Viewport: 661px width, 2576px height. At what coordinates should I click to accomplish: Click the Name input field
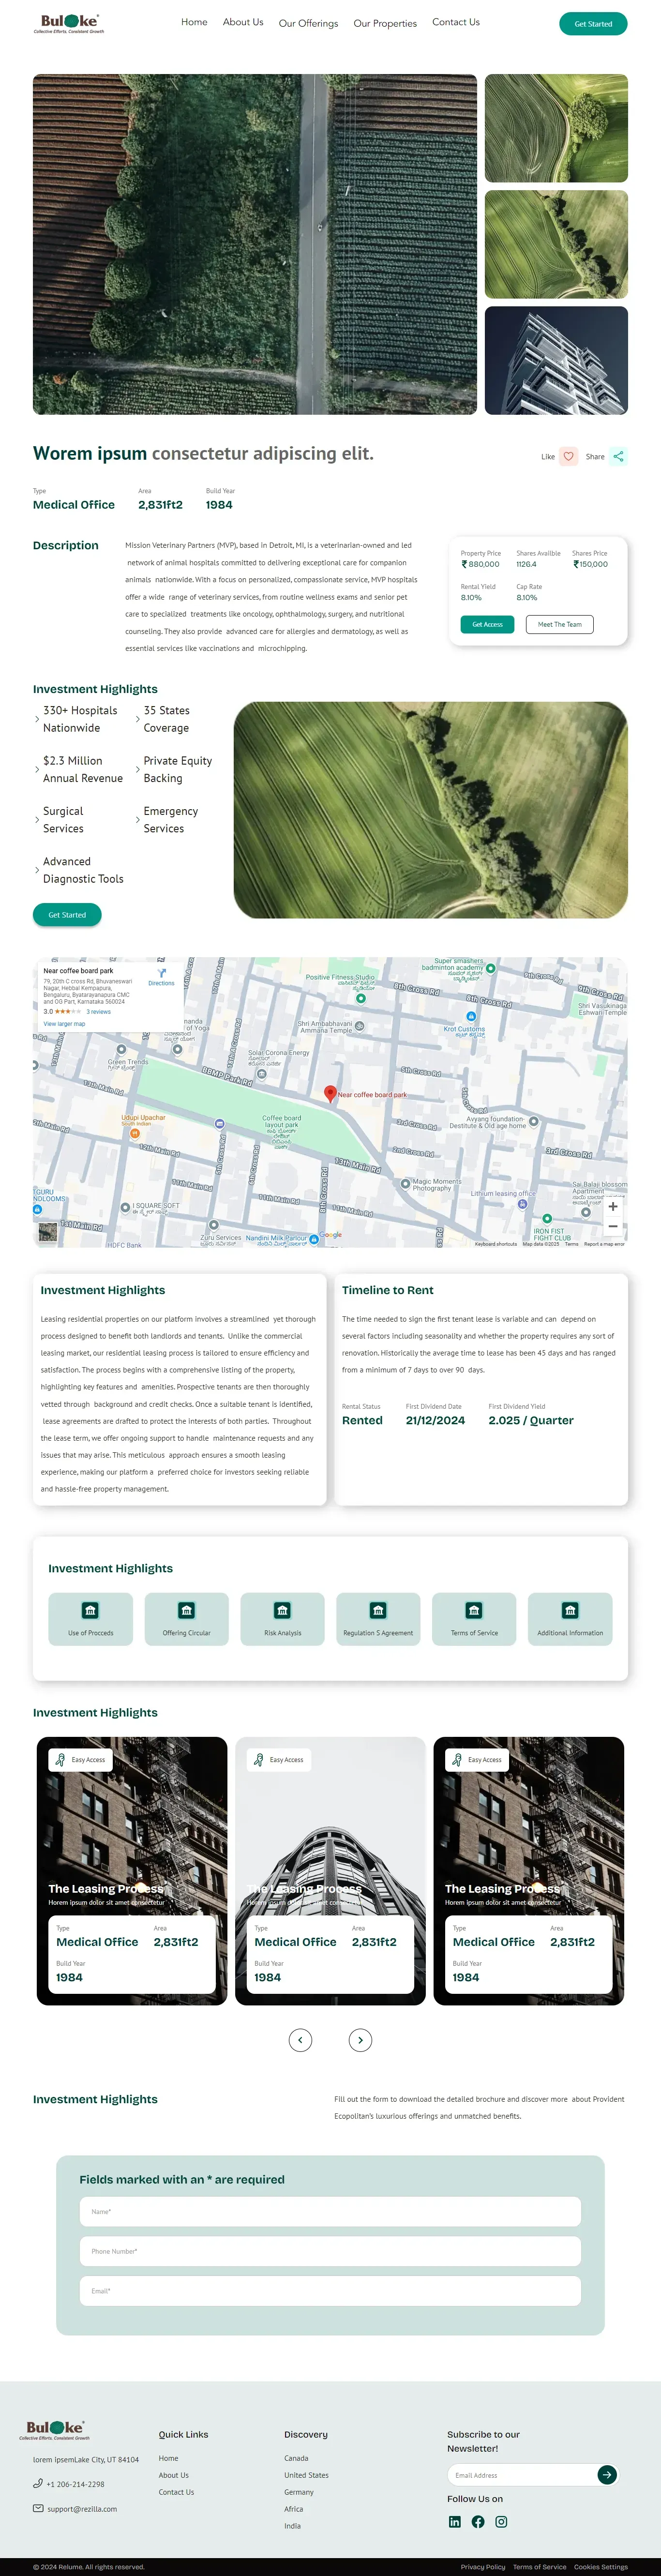tap(330, 2211)
